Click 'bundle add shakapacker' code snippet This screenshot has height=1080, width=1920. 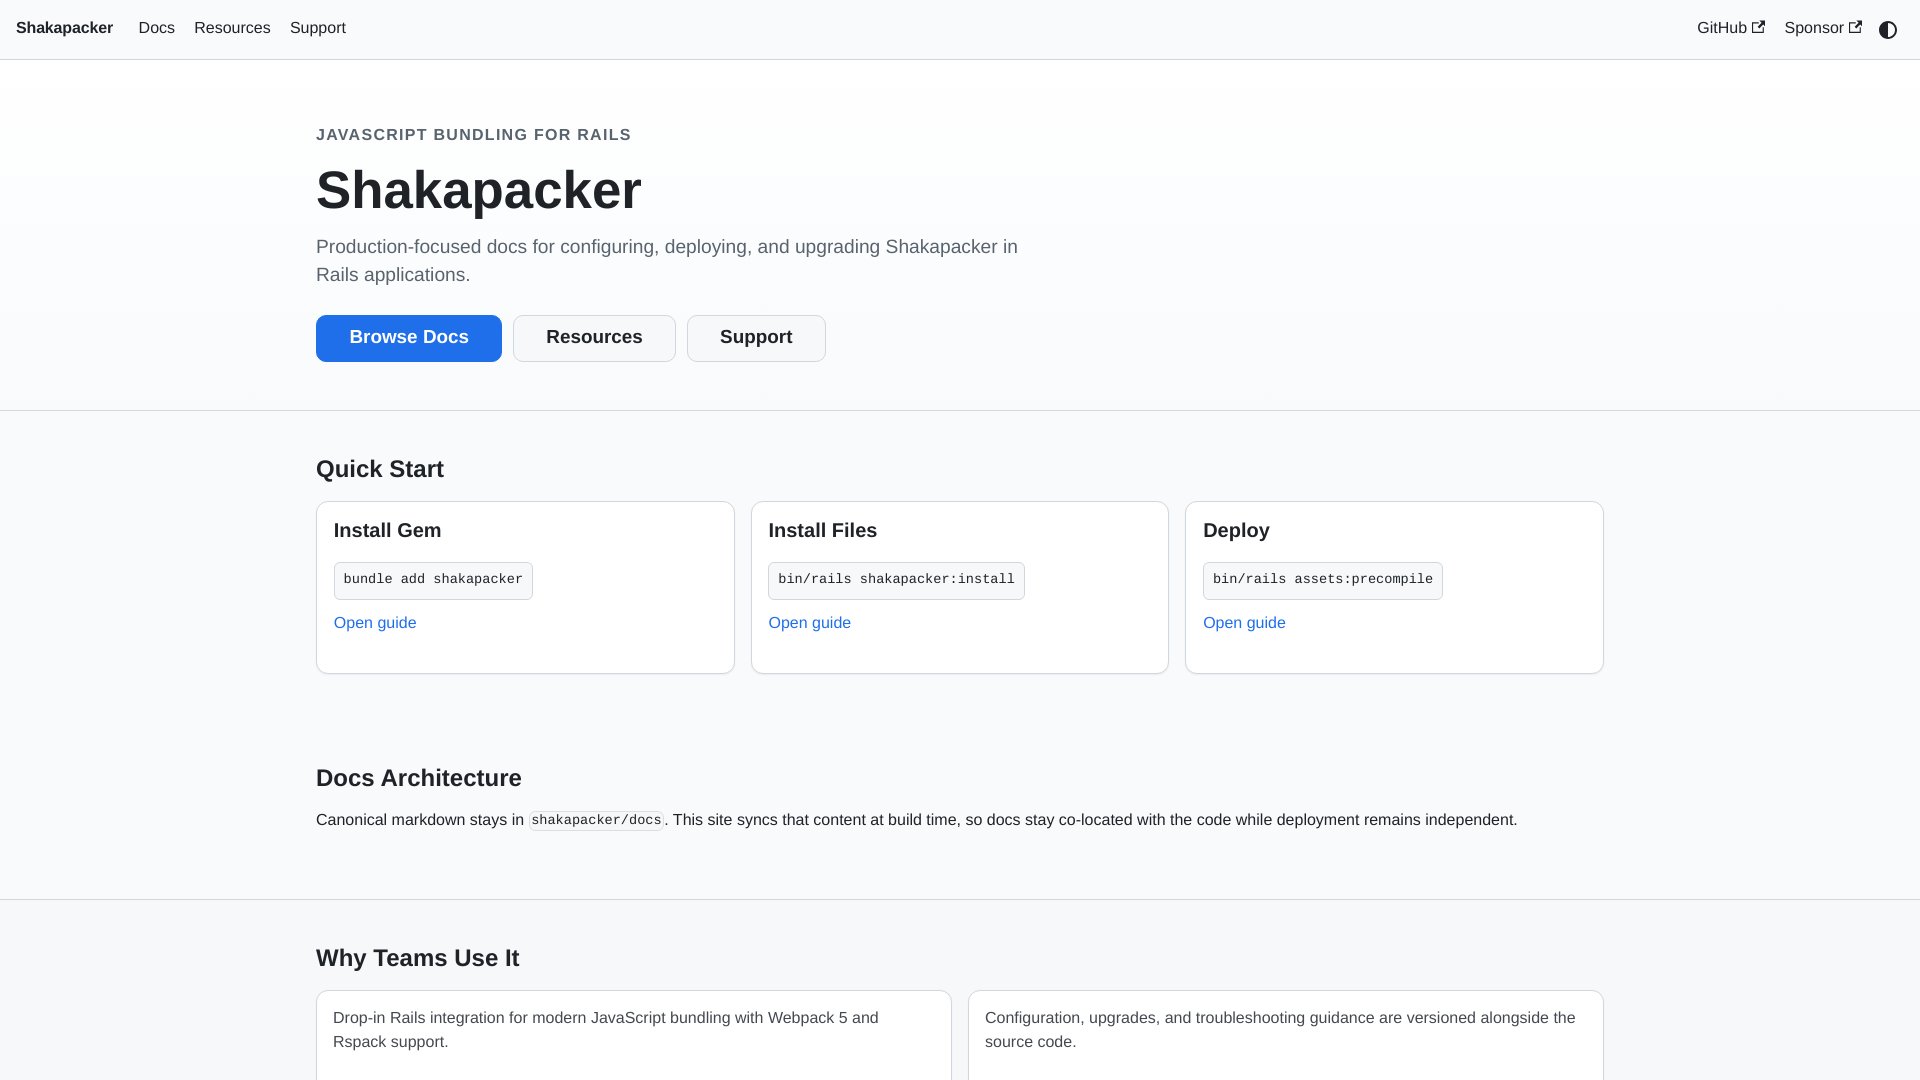pos(433,580)
